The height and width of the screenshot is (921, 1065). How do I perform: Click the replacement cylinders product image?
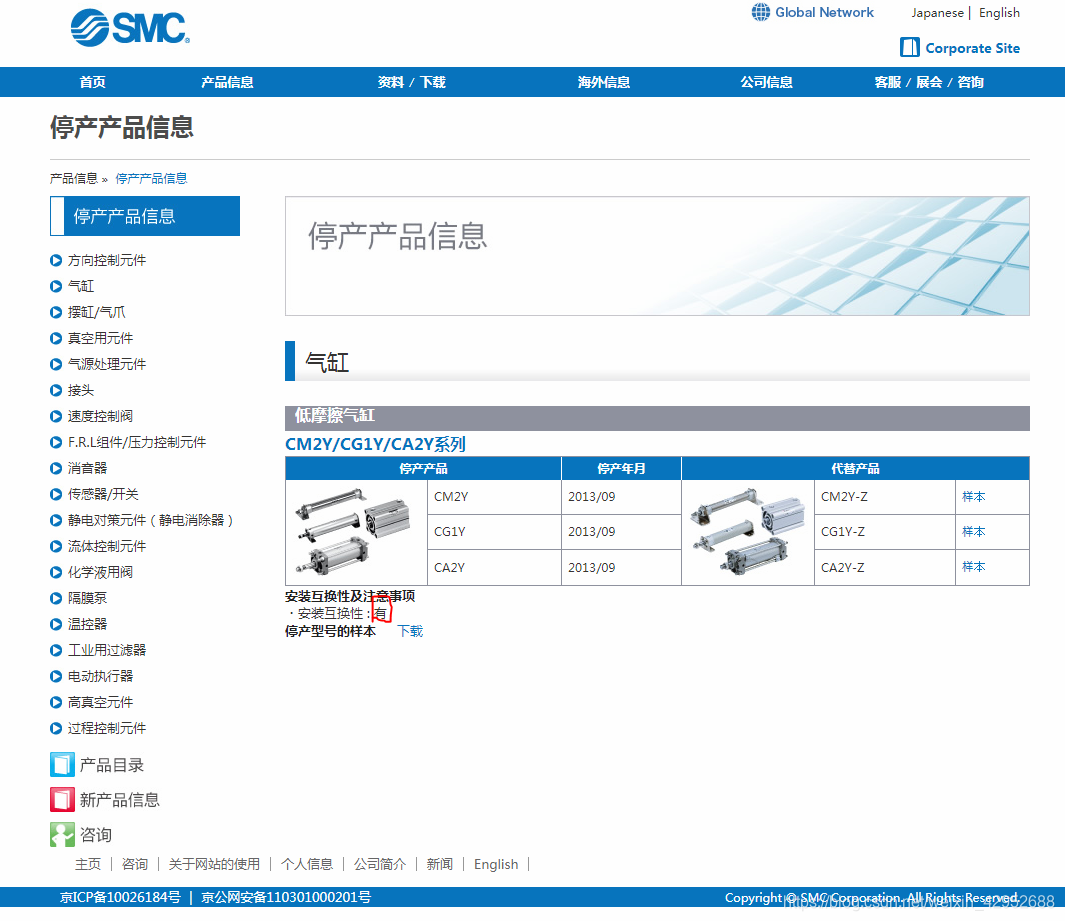(747, 532)
